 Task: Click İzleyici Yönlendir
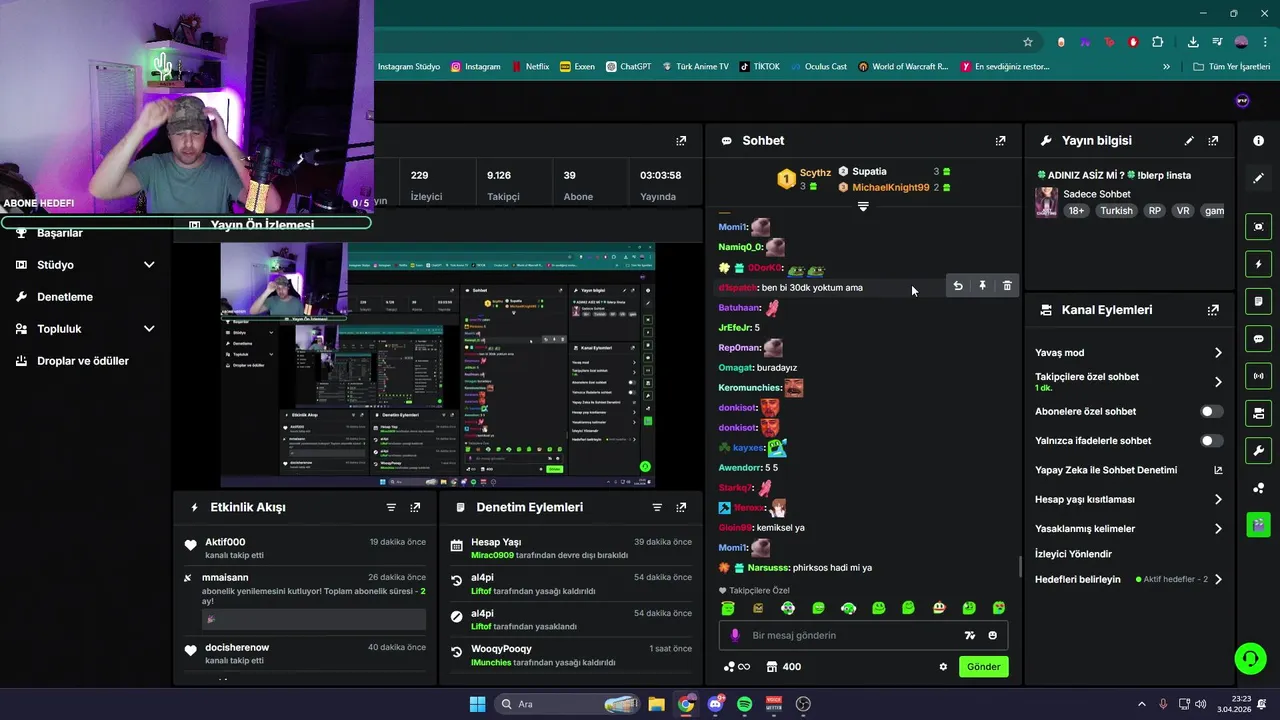1073,554
